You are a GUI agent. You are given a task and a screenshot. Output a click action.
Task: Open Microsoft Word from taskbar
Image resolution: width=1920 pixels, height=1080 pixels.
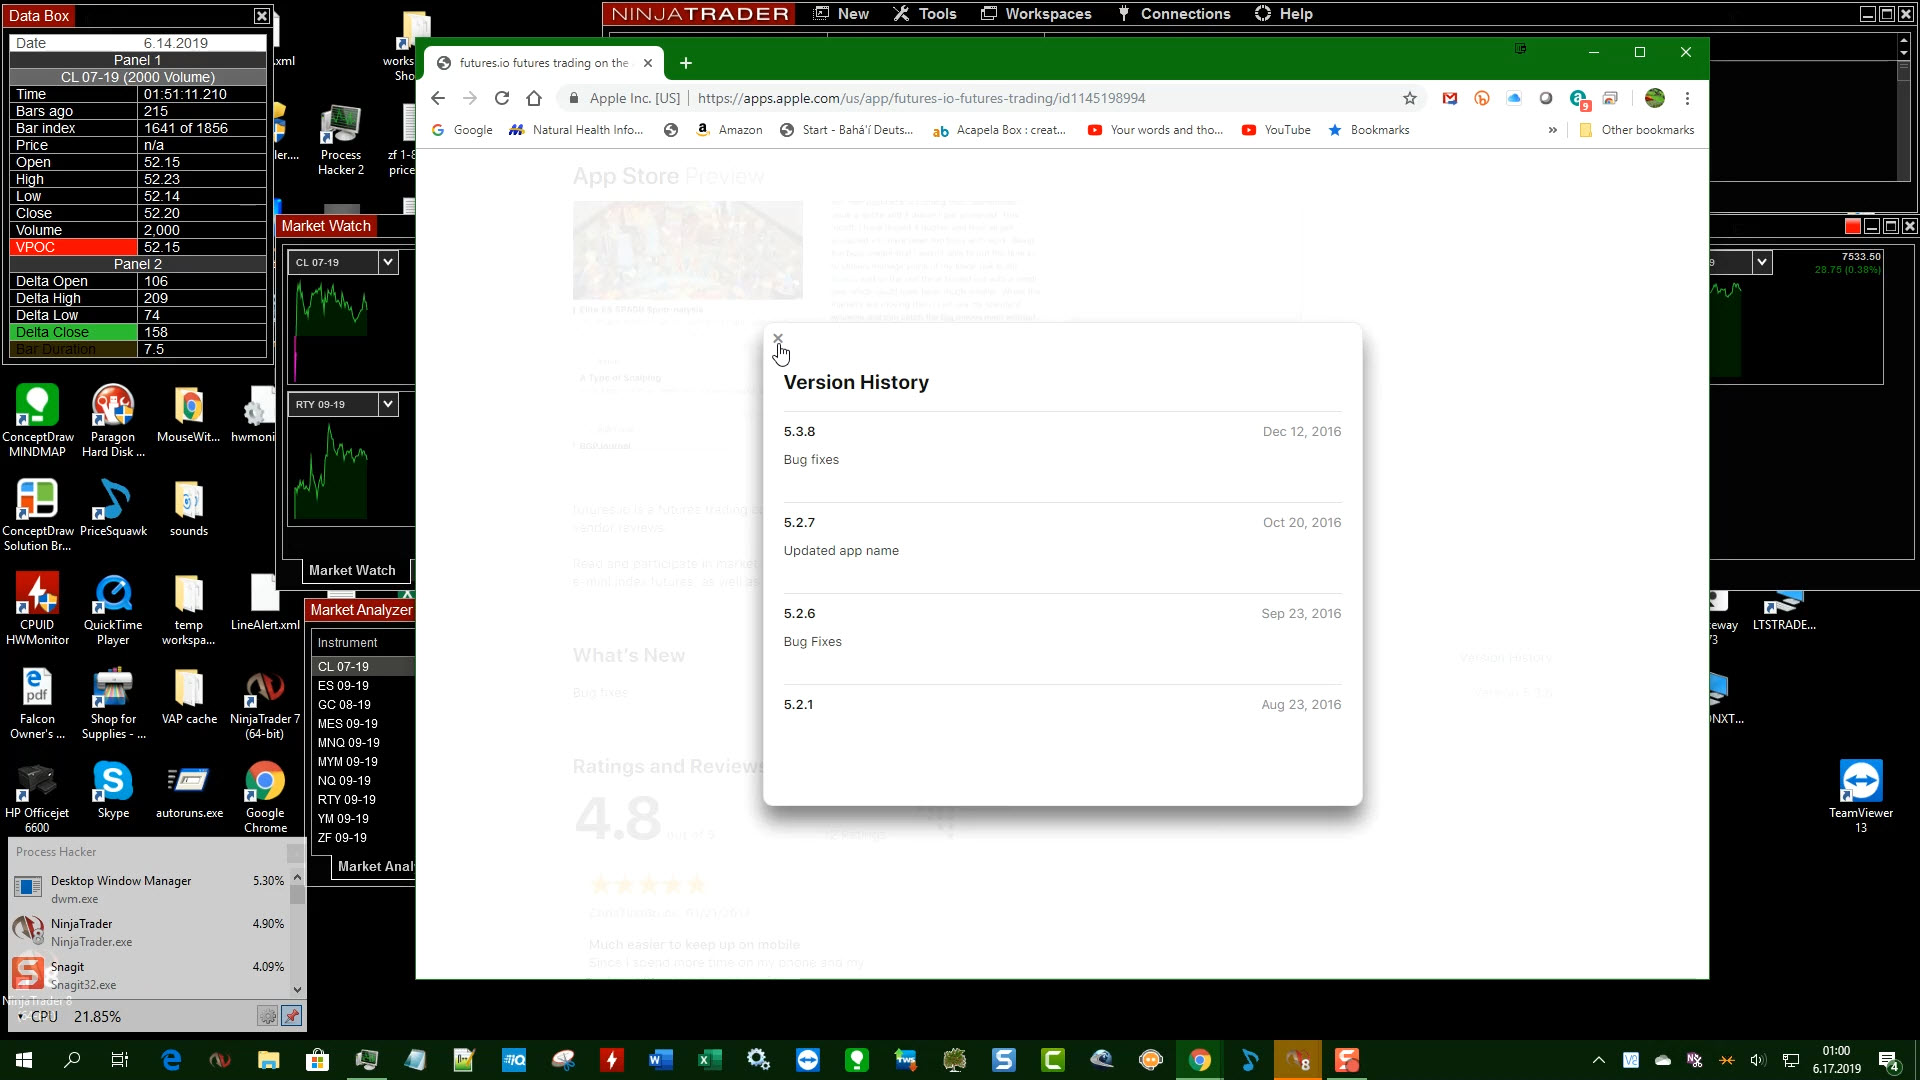click(660, 1060)
